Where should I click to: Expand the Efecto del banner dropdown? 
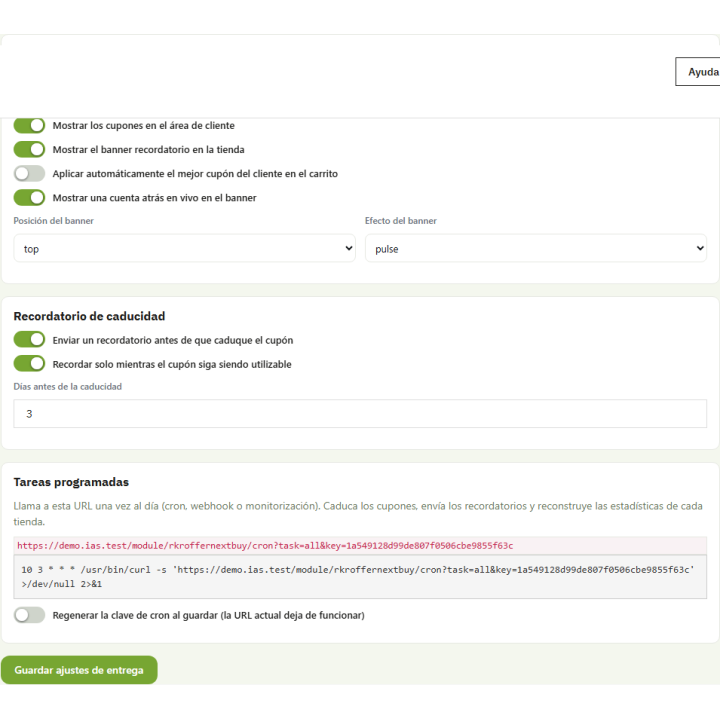536,248
